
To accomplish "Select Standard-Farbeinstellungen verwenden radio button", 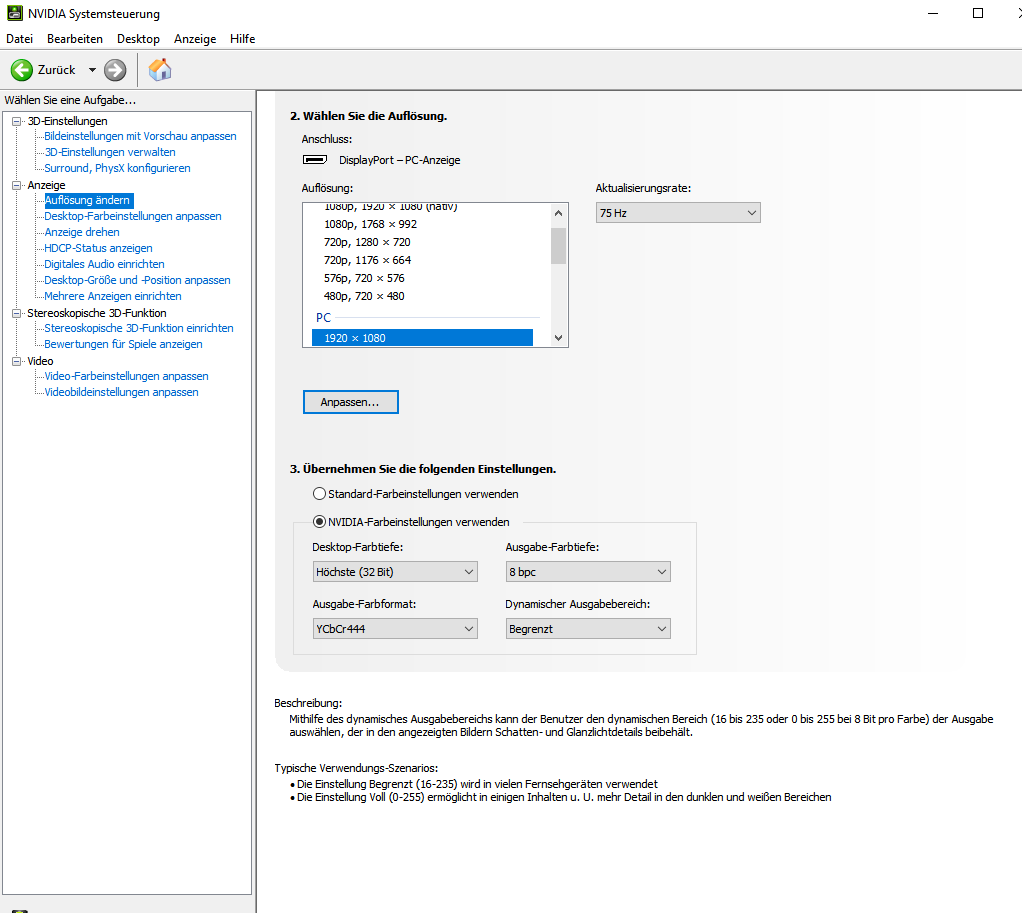I will point(319,494).
